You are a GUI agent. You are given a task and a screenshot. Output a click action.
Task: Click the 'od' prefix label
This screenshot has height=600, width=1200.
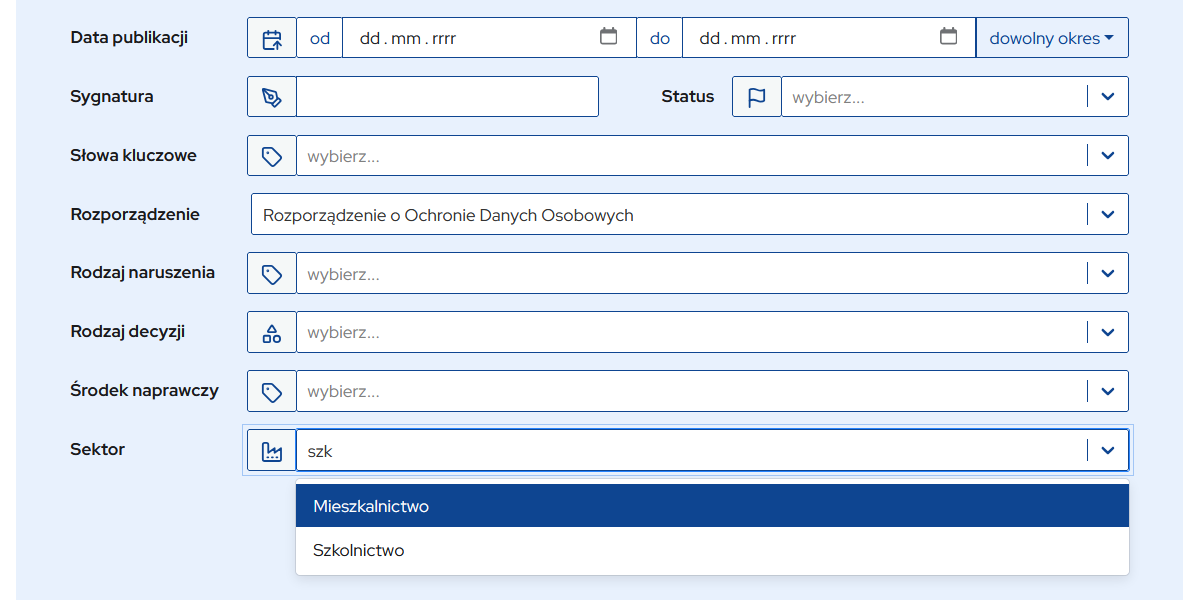(x=320, y=38)
